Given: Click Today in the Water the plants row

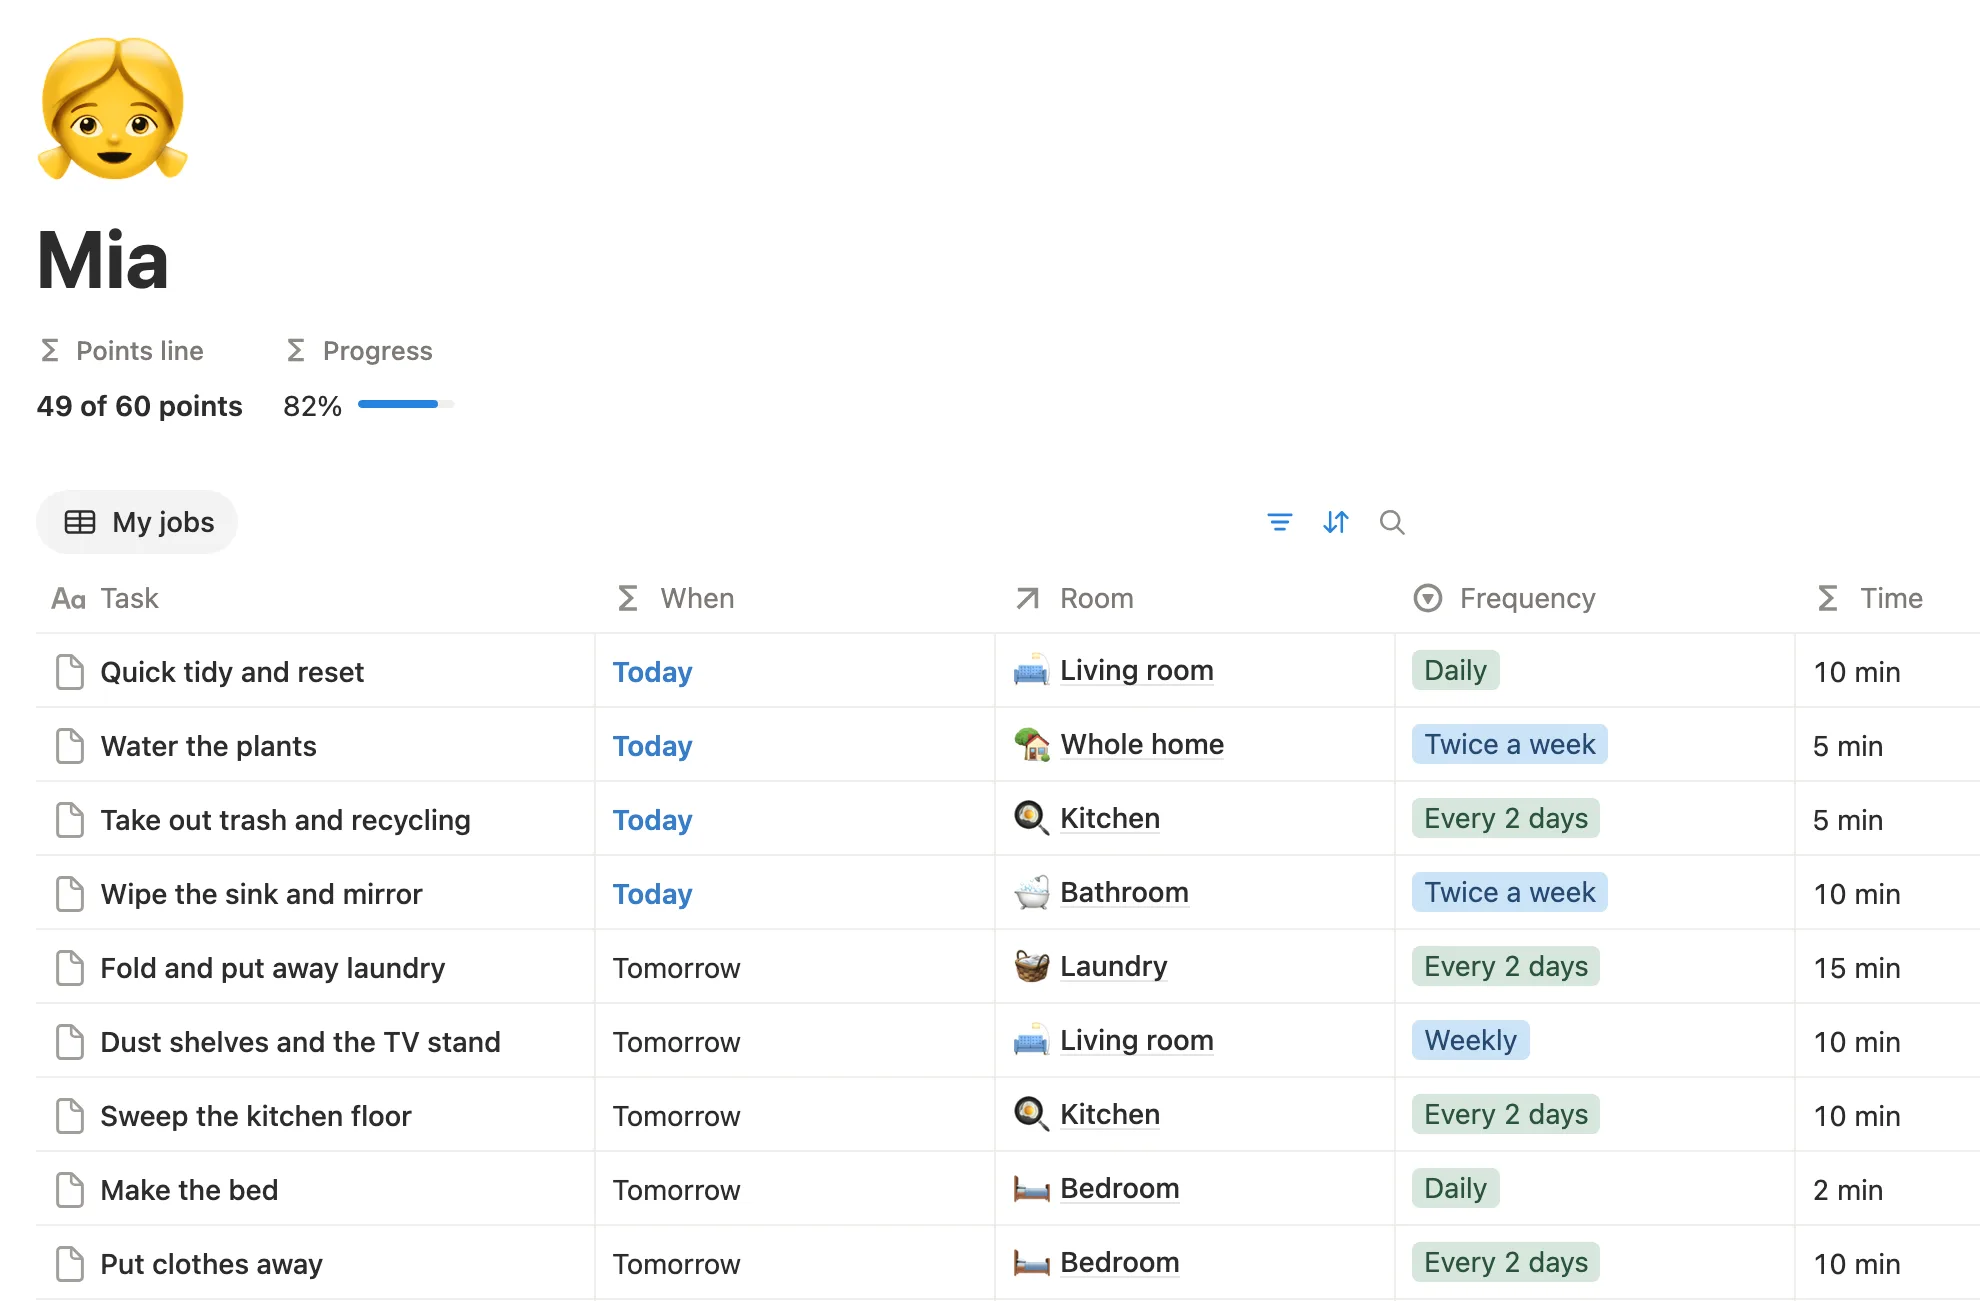Looking at the screenshot, I should point(652,746).
